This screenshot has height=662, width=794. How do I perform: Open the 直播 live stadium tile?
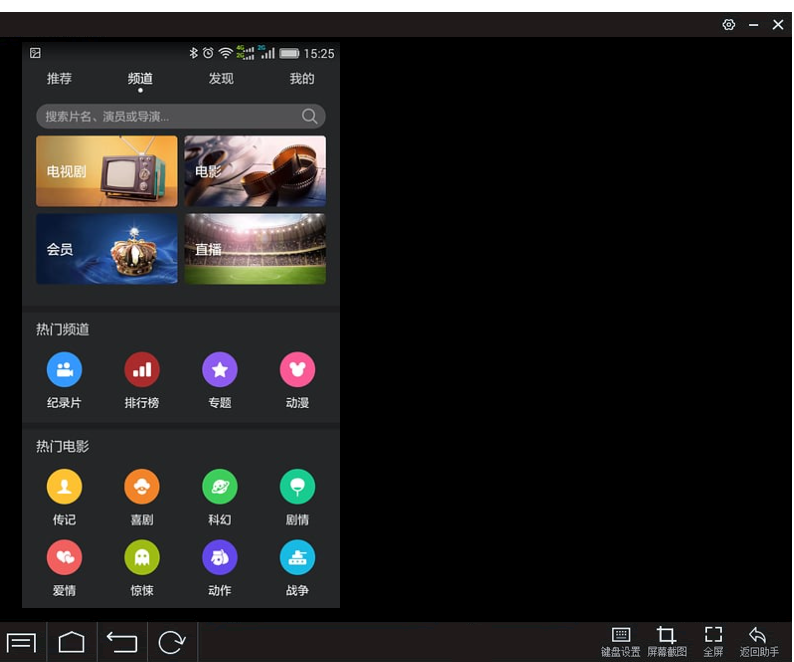coord(255,249)
